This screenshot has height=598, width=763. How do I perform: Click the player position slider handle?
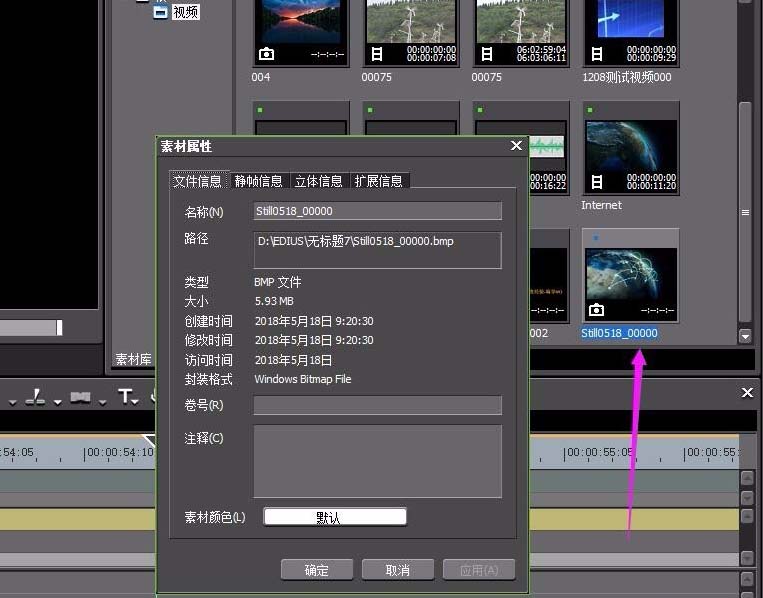click(59, 327)
